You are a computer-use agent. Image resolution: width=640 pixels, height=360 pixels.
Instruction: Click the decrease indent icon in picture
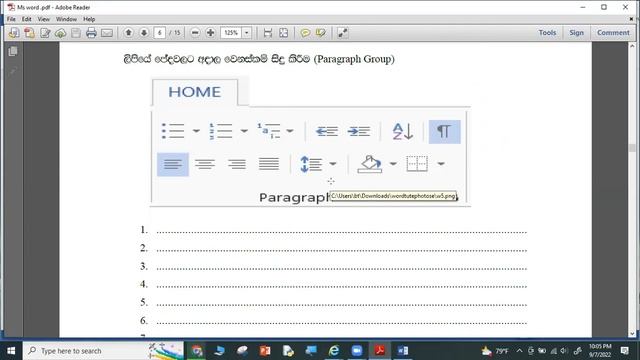click(x=327, y=131)
